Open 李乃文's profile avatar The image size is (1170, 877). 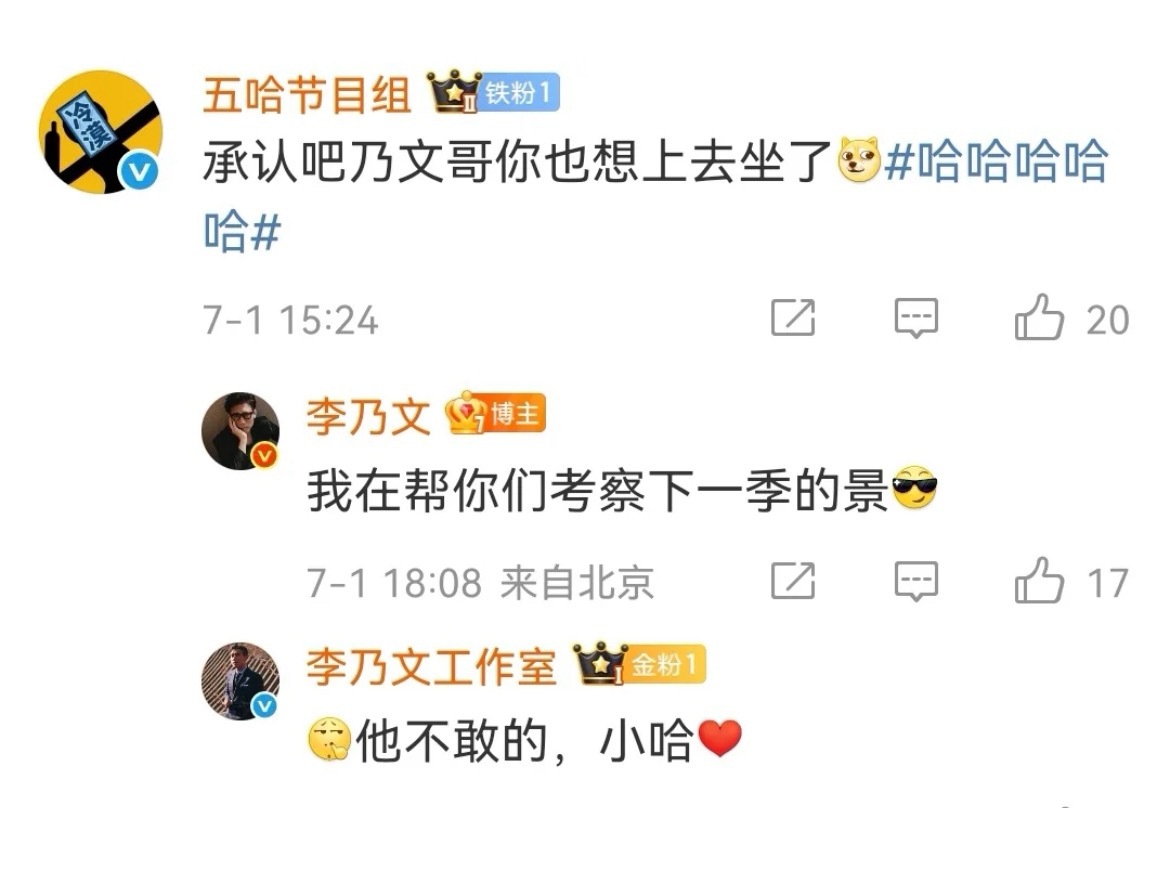240,431
